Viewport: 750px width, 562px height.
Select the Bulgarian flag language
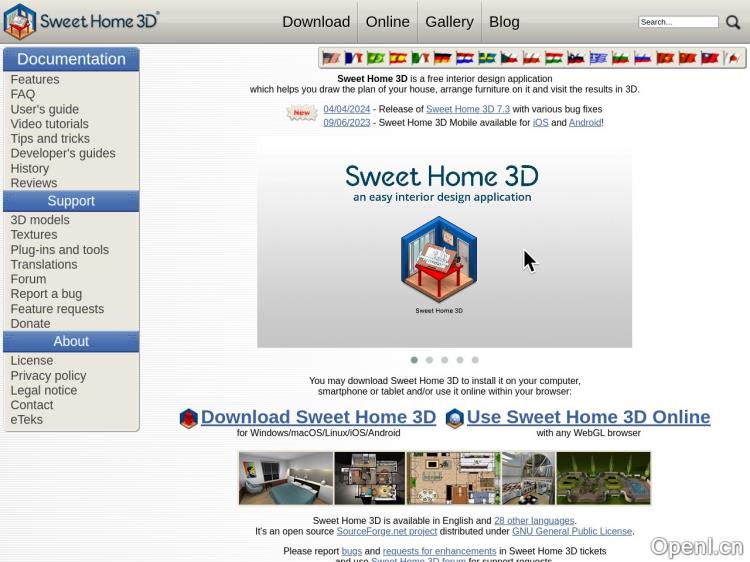click(x=620, y=58)
